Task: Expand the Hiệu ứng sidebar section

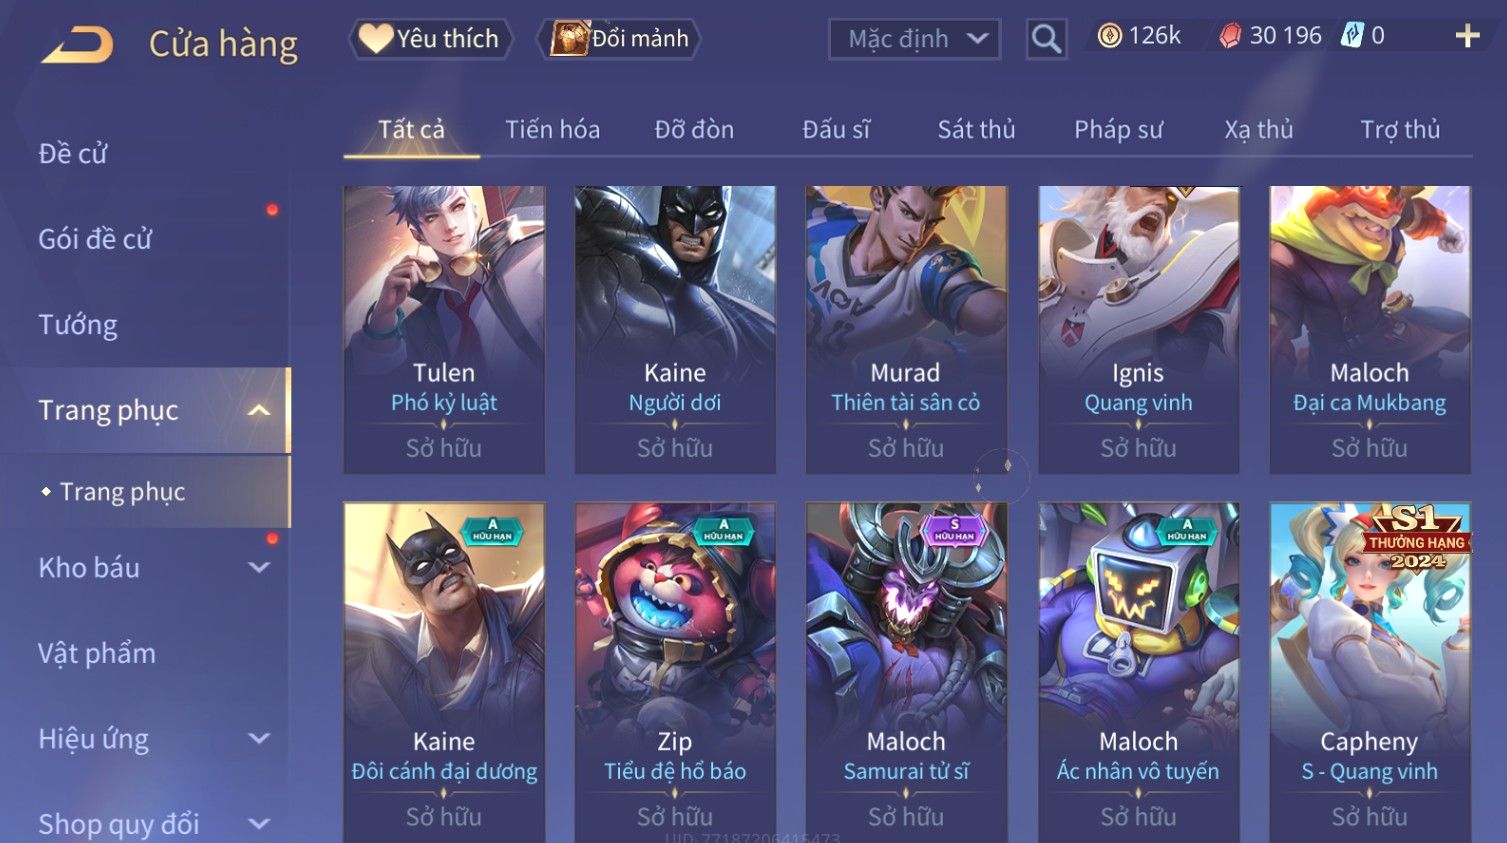Action: [x=259, y=739]
